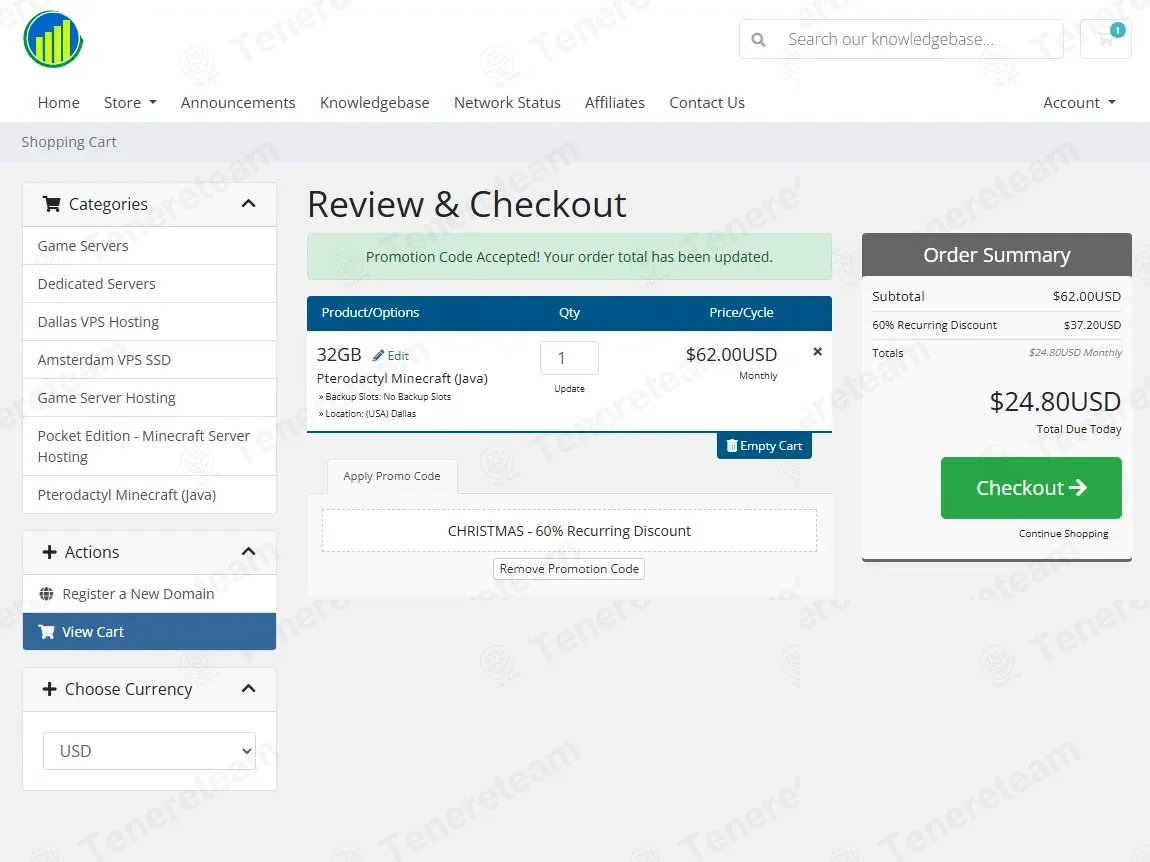Collapse the Choose Currency panel chevron
Screen dimensions: 1150x862
tap(249, 689)
